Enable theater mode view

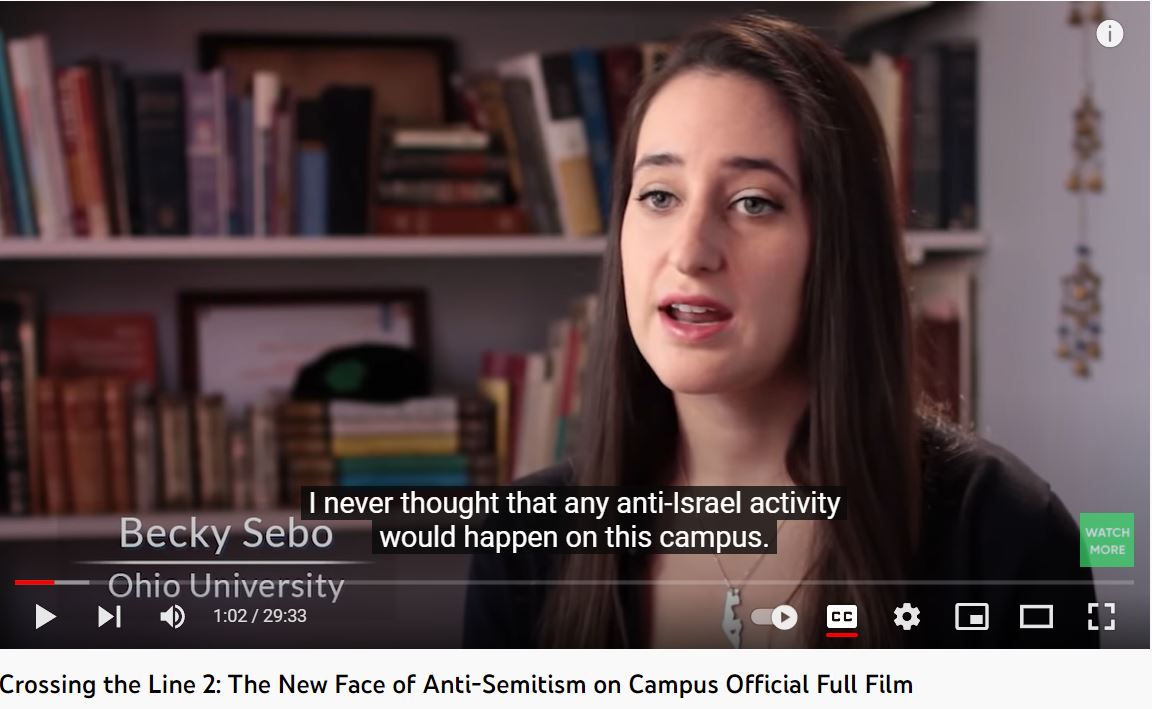click(x=1036, y=616)
